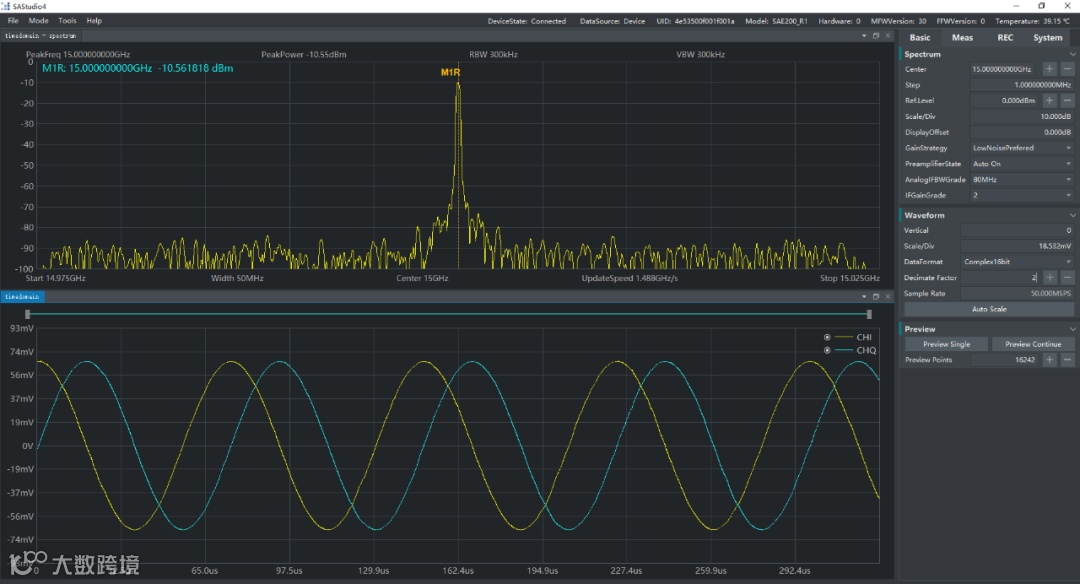
Task: Open timedomain pane options arrow
Action: pyautogui.click(x=864, y=297)
